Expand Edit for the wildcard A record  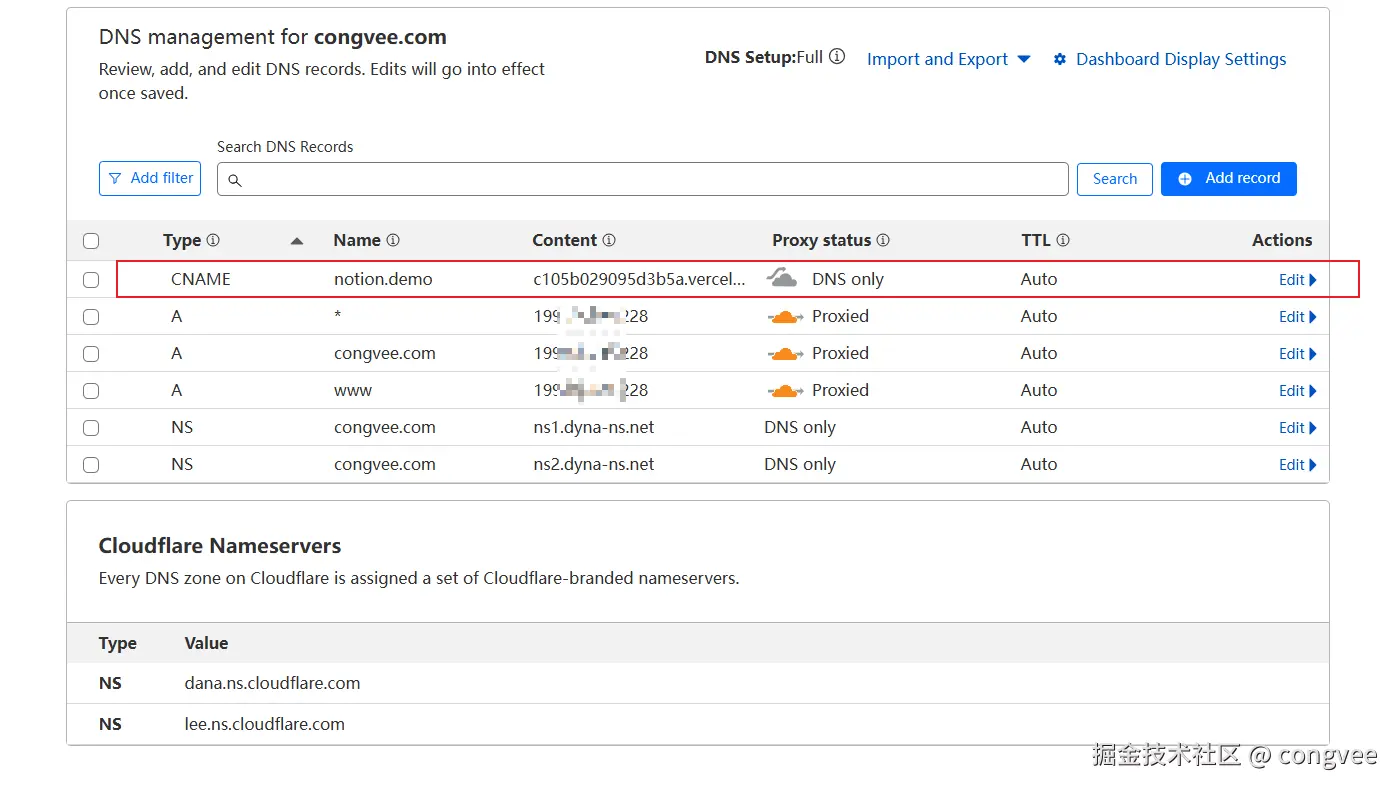[1297, 317]
